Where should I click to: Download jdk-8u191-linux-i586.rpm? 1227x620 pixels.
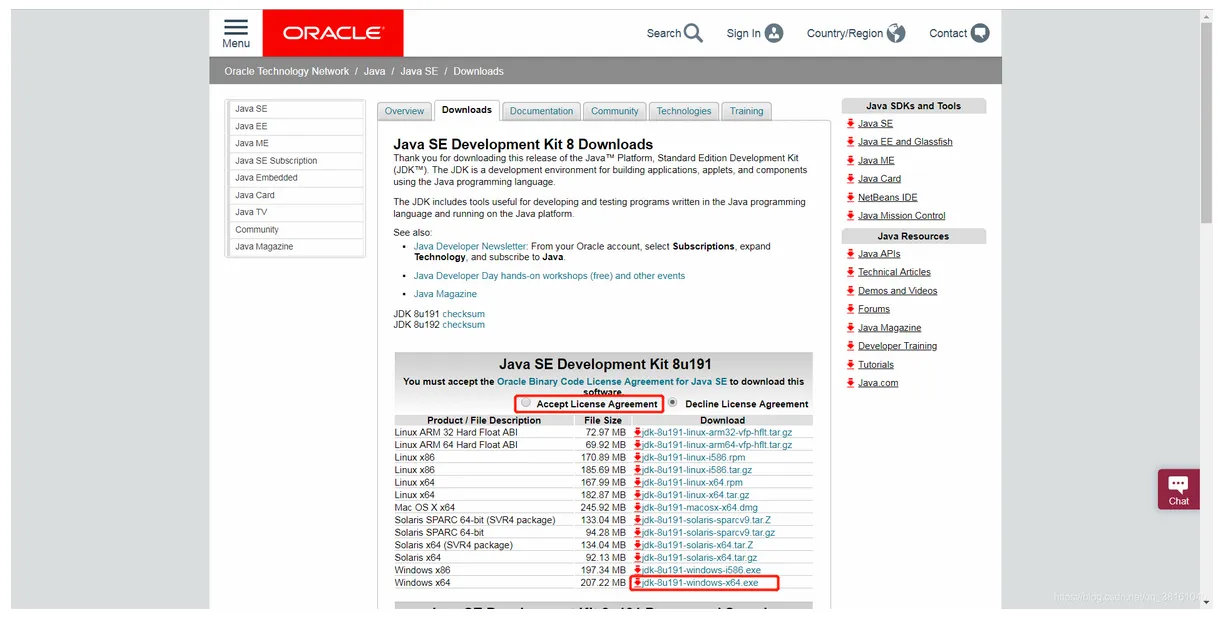(x=694, y=457)
